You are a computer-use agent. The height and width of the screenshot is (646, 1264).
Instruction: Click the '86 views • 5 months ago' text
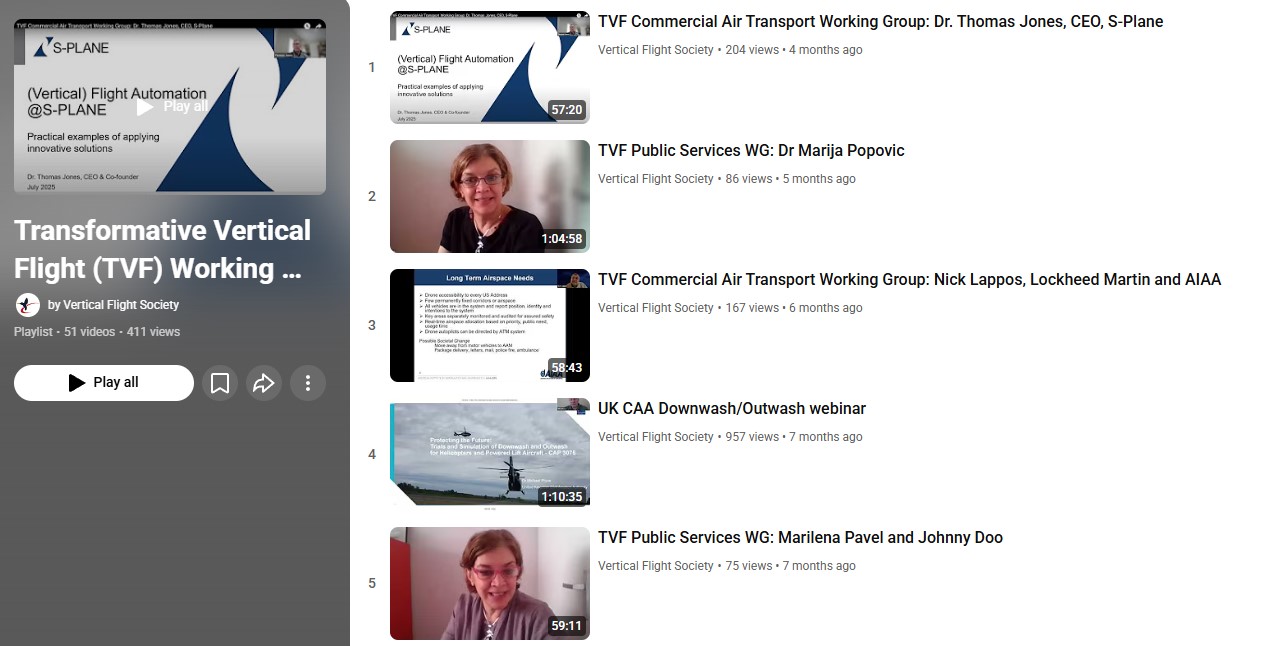tap(790, 179)
